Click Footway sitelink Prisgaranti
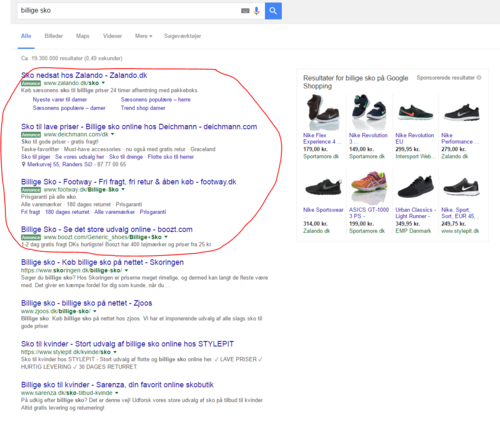Image resolution: width=500 pixels, height=421 pixels. tap(153, 212)
